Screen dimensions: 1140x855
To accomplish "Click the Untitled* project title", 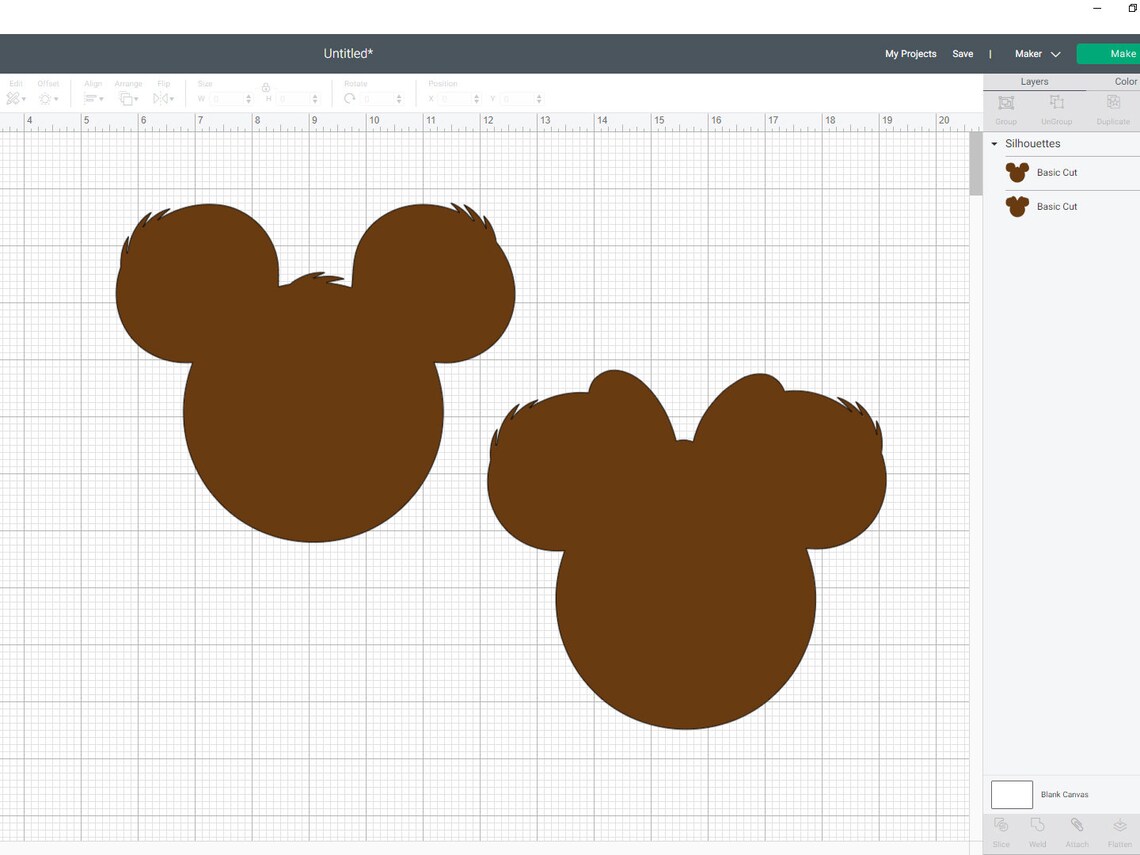I will (348, 53).
